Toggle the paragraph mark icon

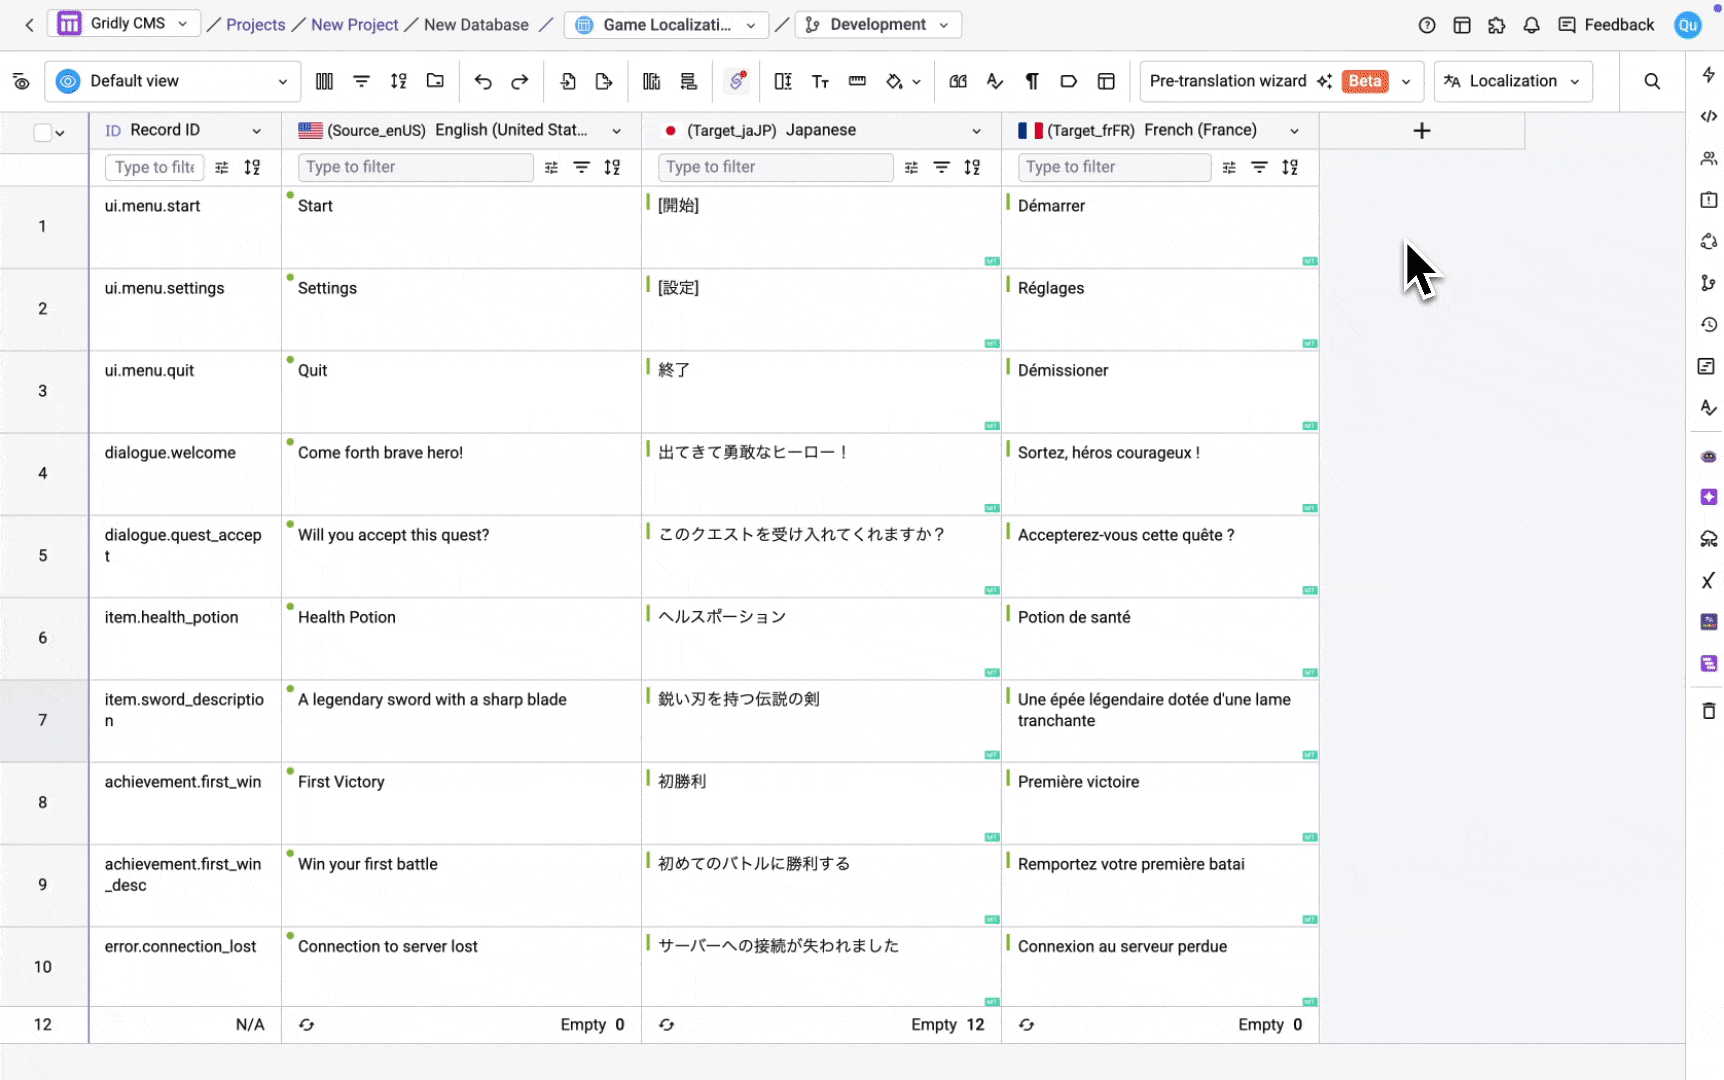1031,81
